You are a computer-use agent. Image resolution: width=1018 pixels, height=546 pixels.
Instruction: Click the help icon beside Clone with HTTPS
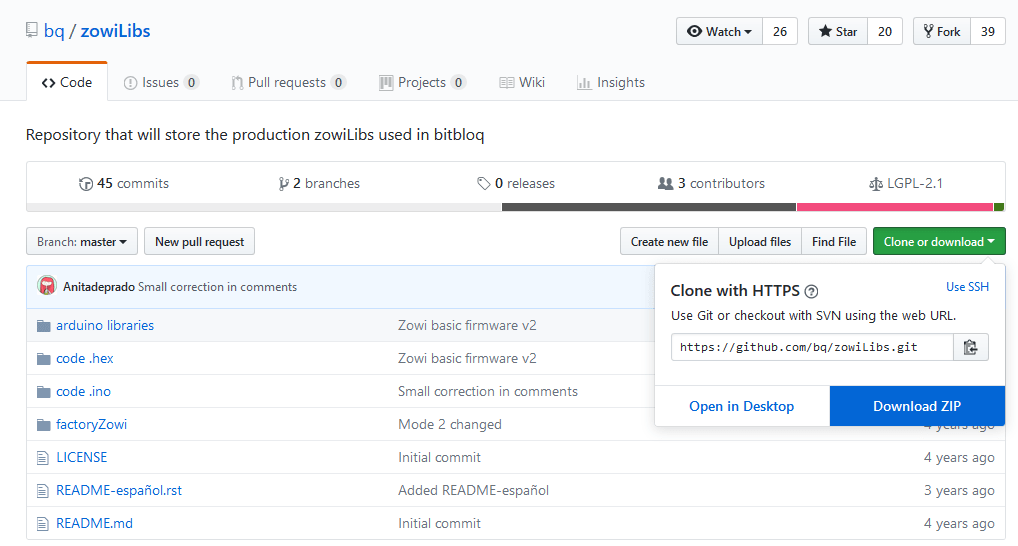(x=811, y=291)
